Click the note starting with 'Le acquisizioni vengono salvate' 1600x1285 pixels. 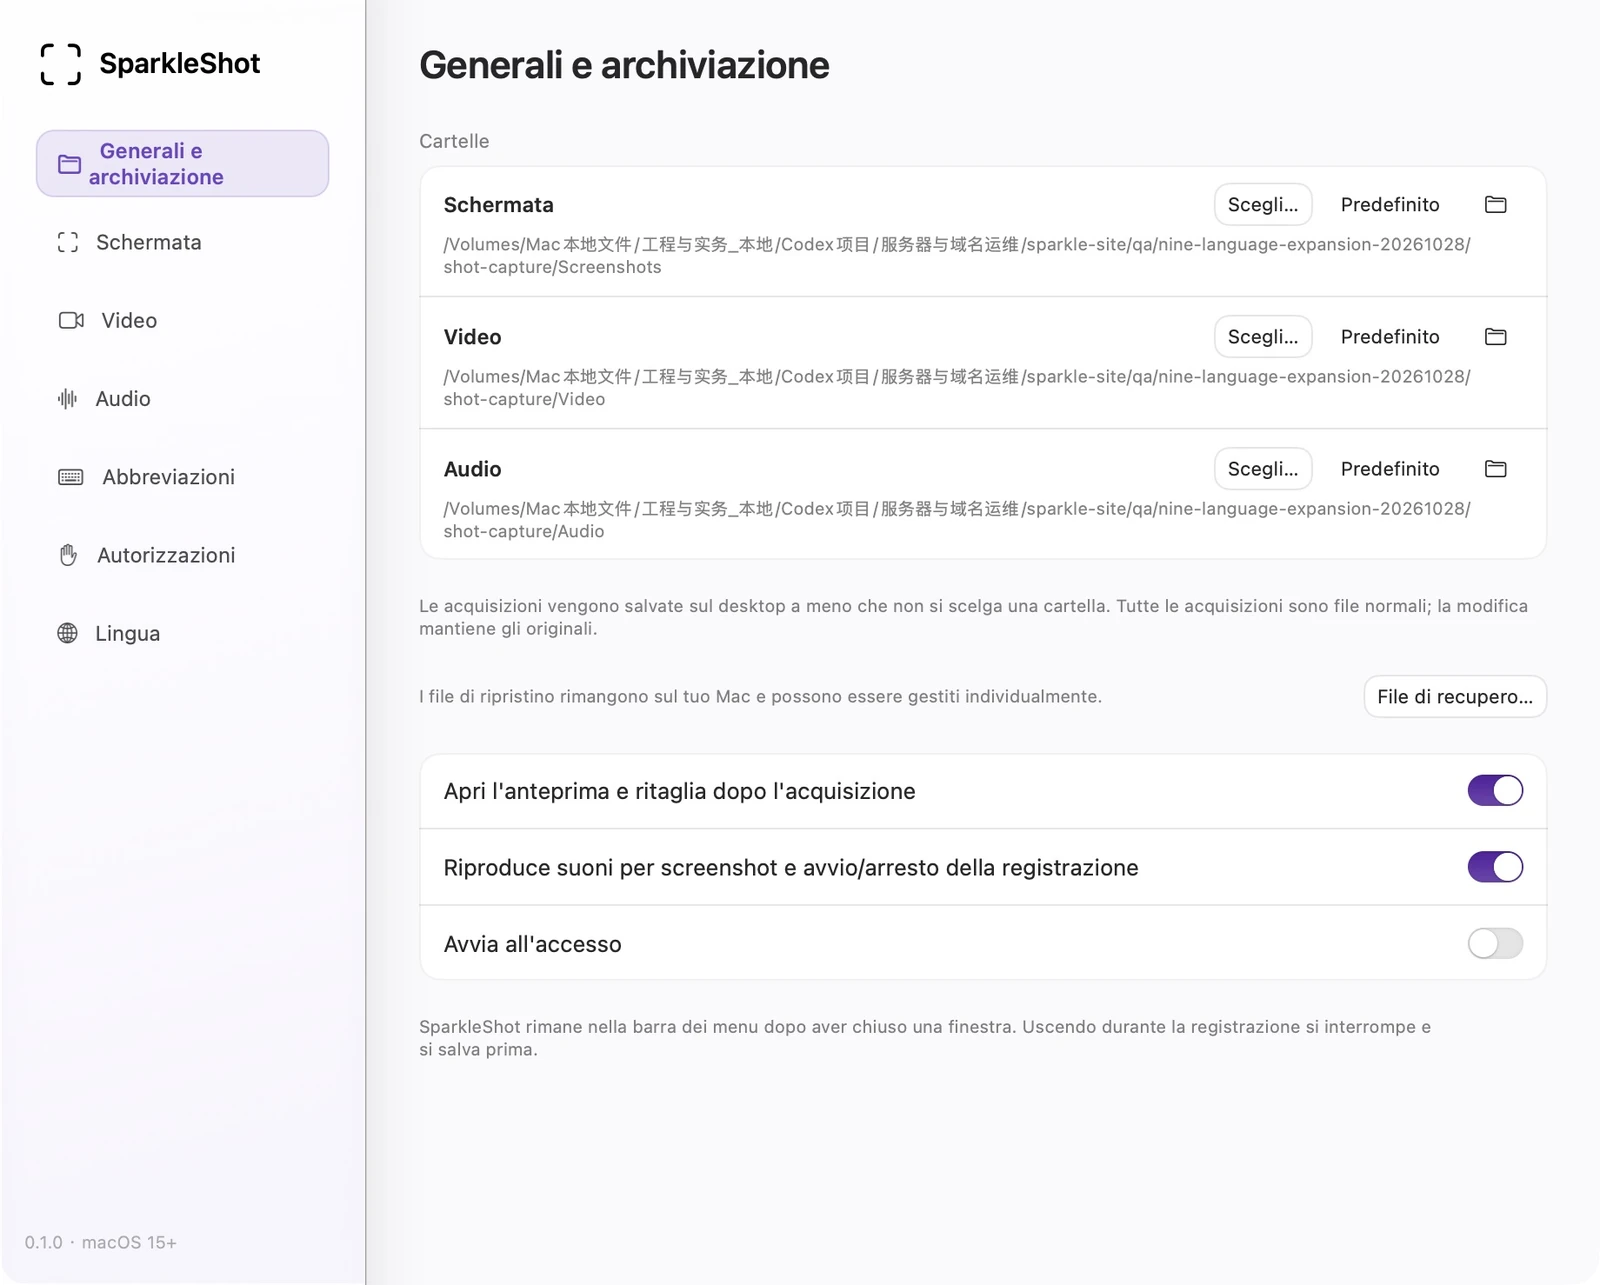pos(973,617)
